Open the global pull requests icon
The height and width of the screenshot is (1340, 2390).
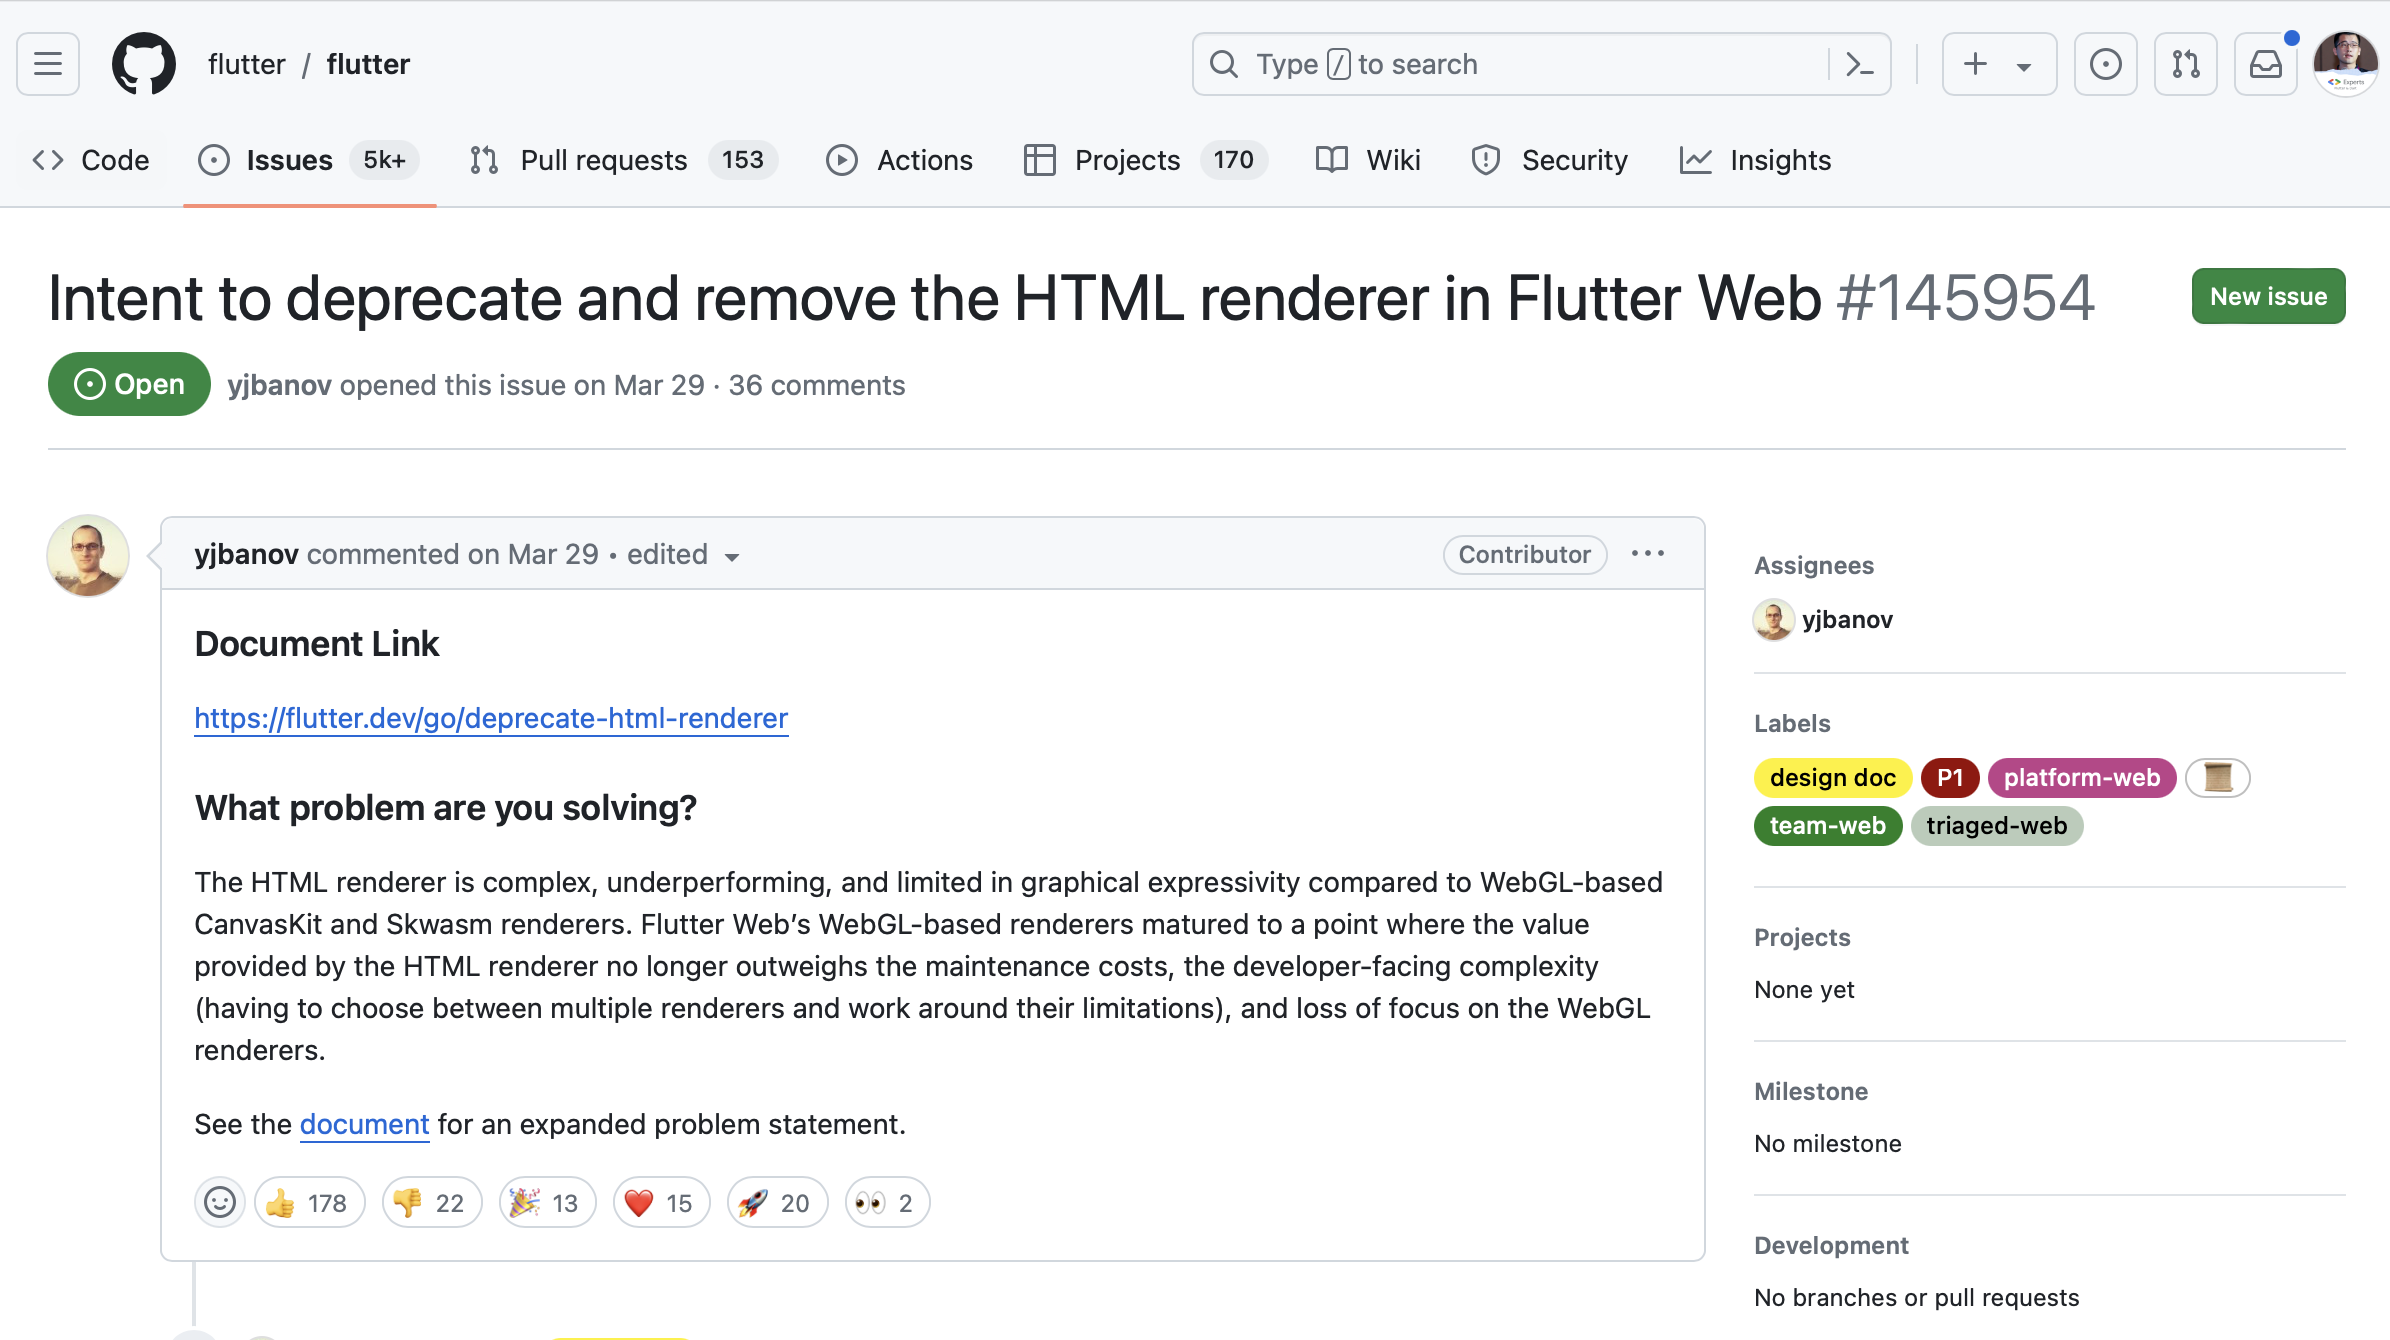[x=2185, y=64]
